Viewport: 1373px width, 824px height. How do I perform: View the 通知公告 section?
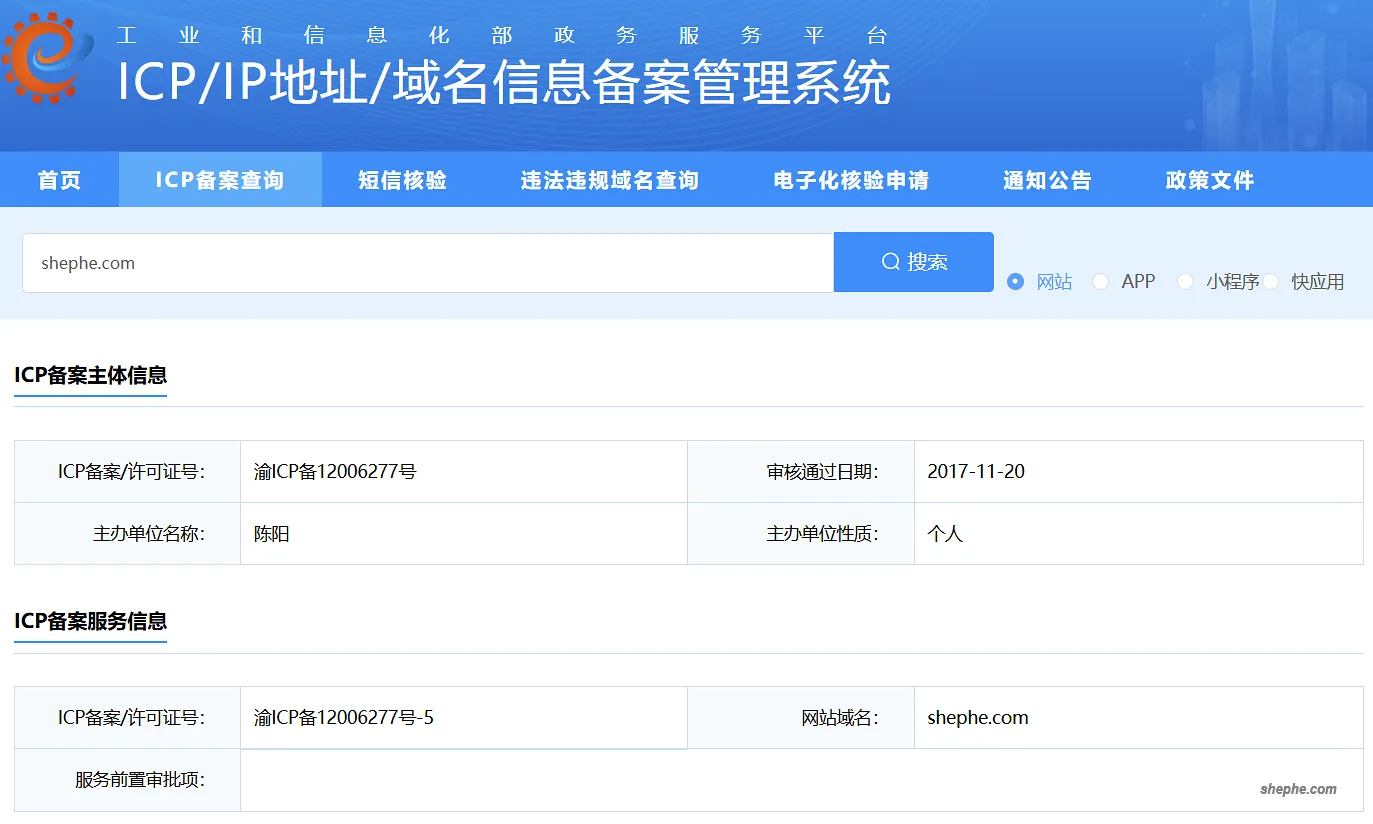[x=1046, y=180]
